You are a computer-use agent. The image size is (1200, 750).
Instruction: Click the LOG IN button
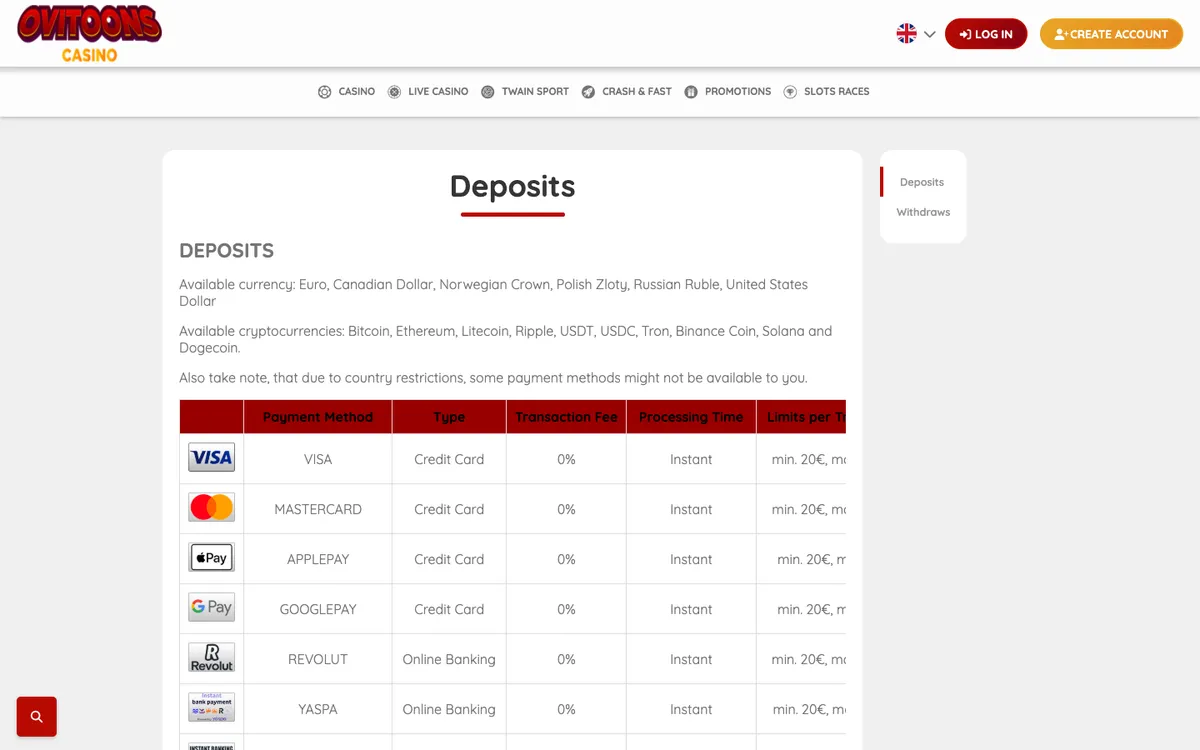click(986, 34)
